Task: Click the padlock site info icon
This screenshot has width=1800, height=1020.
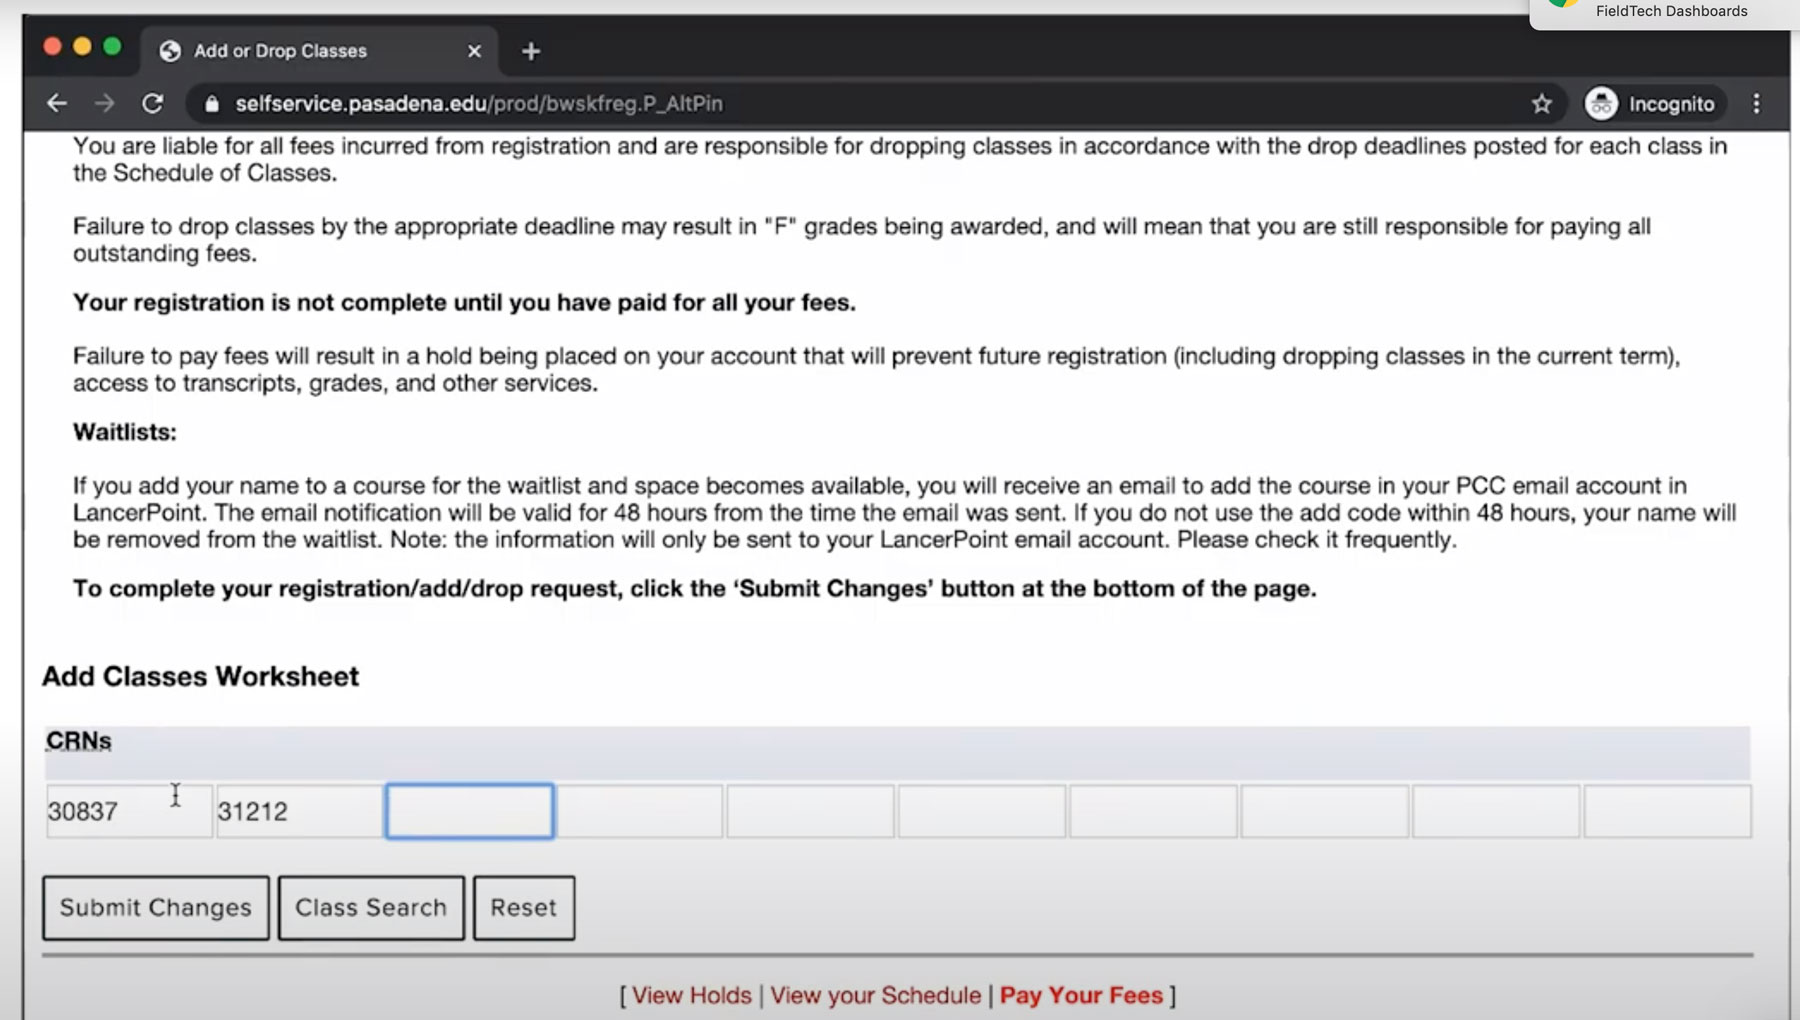Action: [x=211, y=104]
